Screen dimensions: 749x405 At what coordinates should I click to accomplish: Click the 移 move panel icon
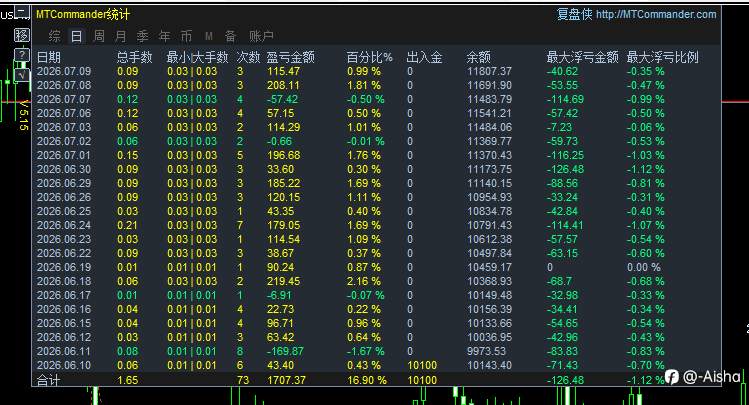point(22,35)
